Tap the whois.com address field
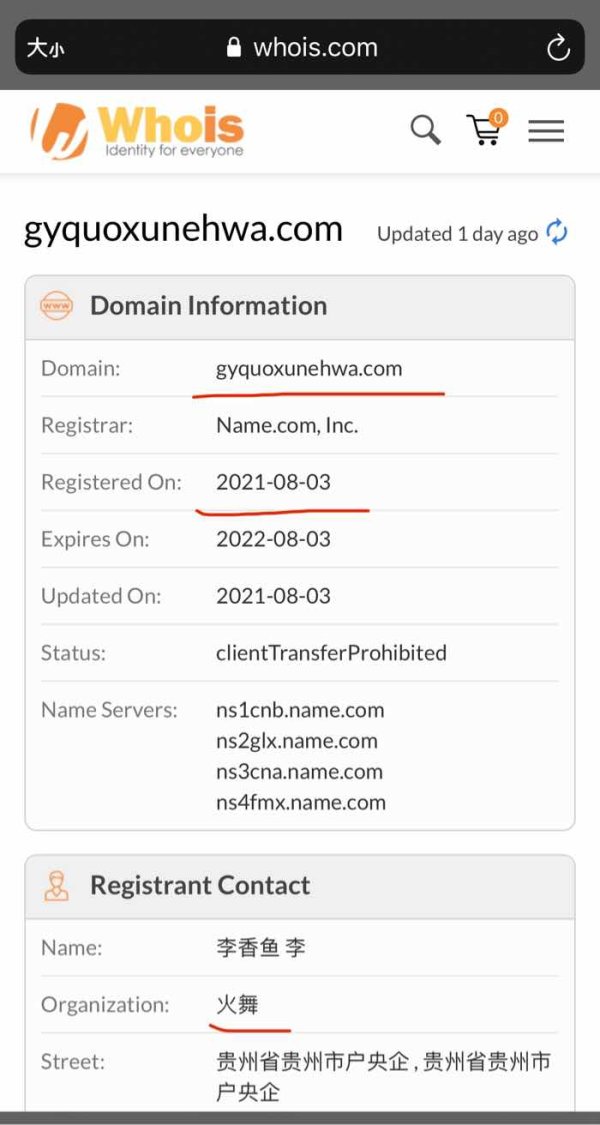 [x=300, y=47]
